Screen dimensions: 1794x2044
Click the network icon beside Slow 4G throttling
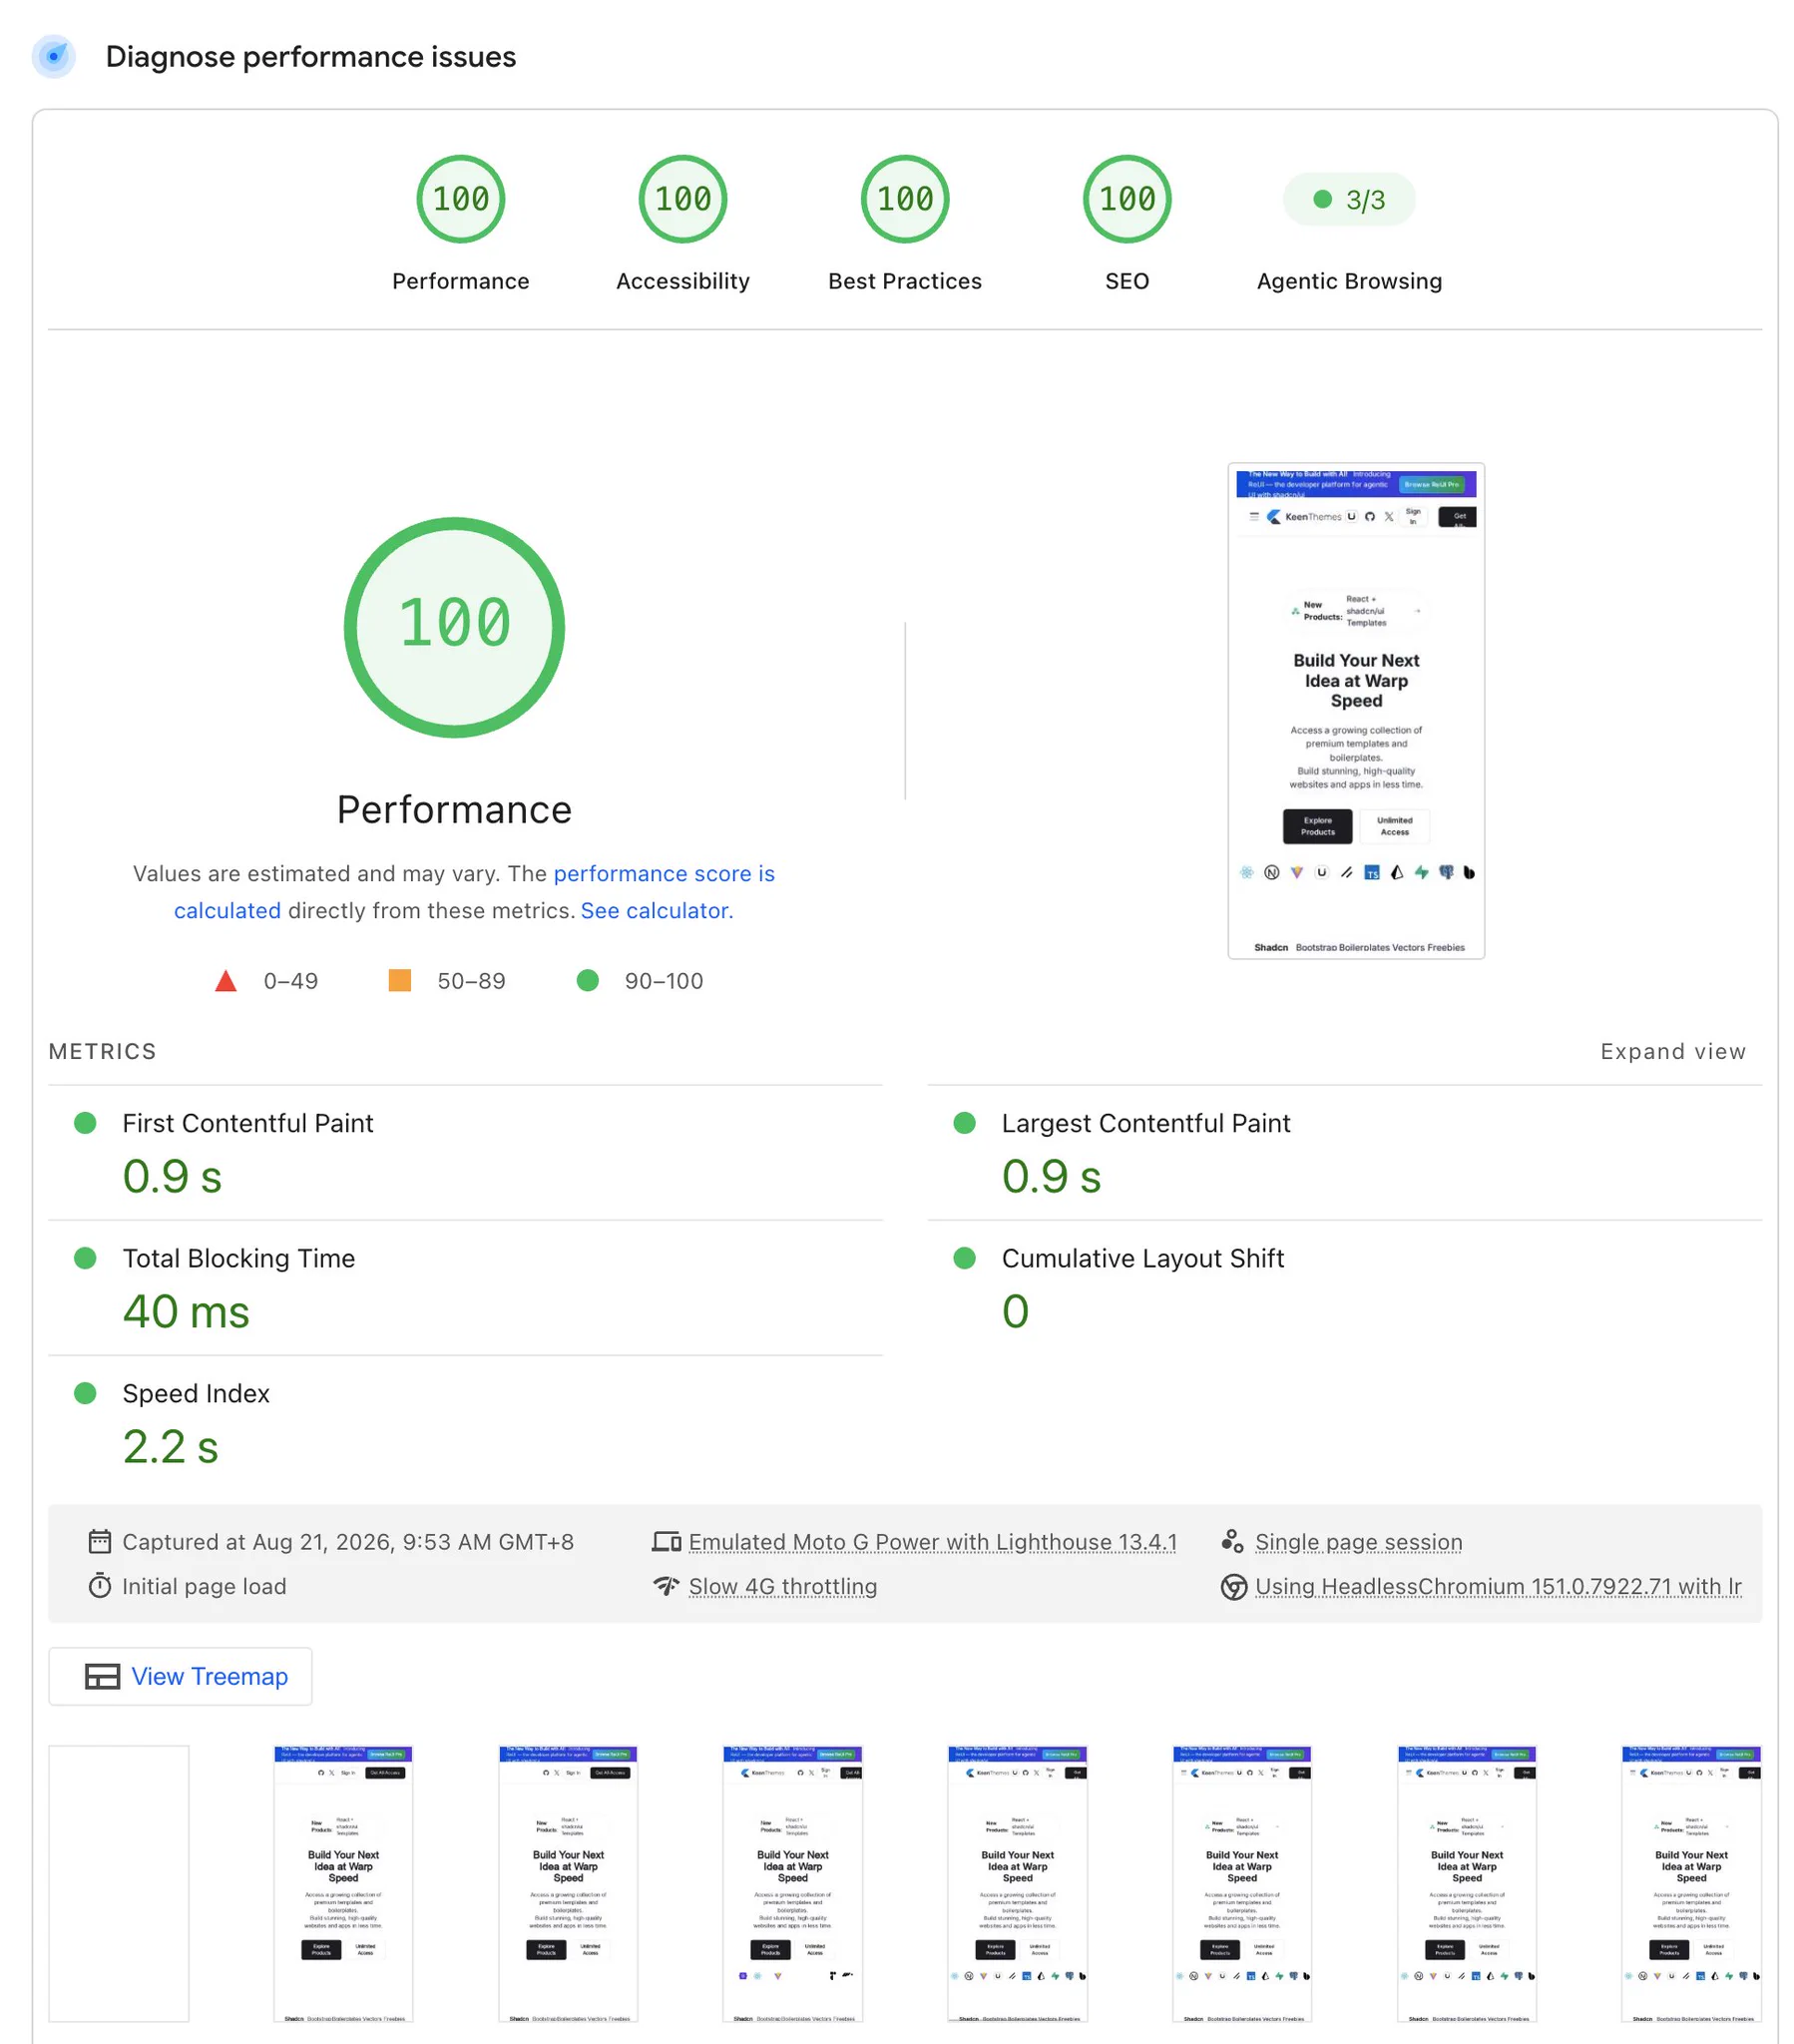[666, 1585]
